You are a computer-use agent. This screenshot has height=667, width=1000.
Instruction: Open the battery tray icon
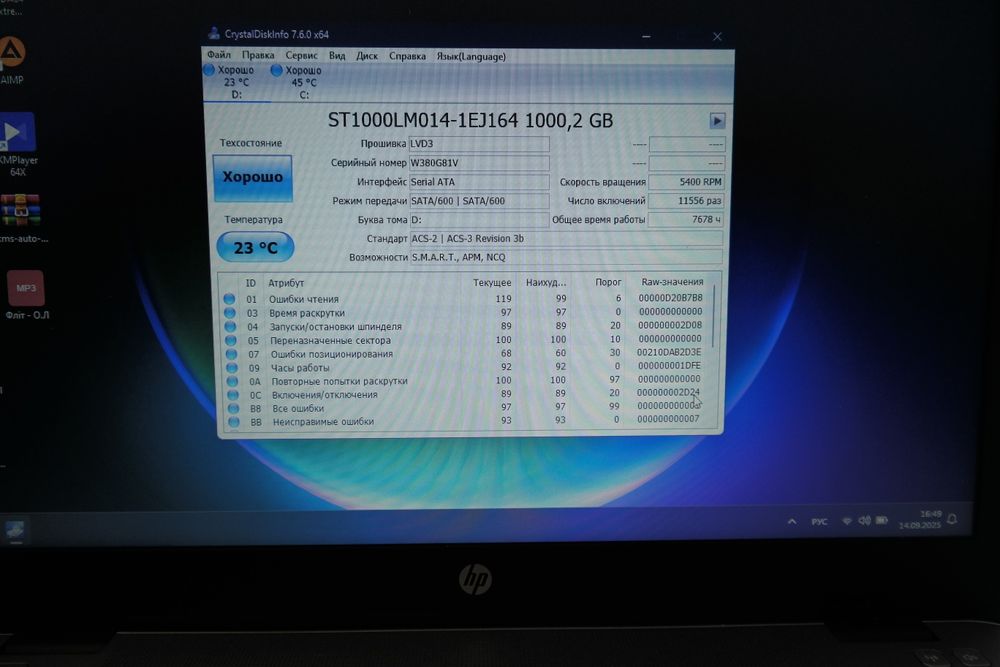pyautogui.click(x=882, y=520)
